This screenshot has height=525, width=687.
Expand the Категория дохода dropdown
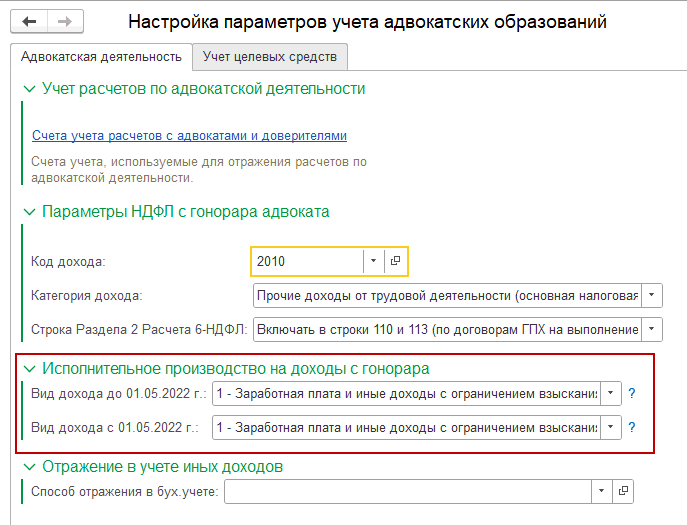[x=651, y=295]
